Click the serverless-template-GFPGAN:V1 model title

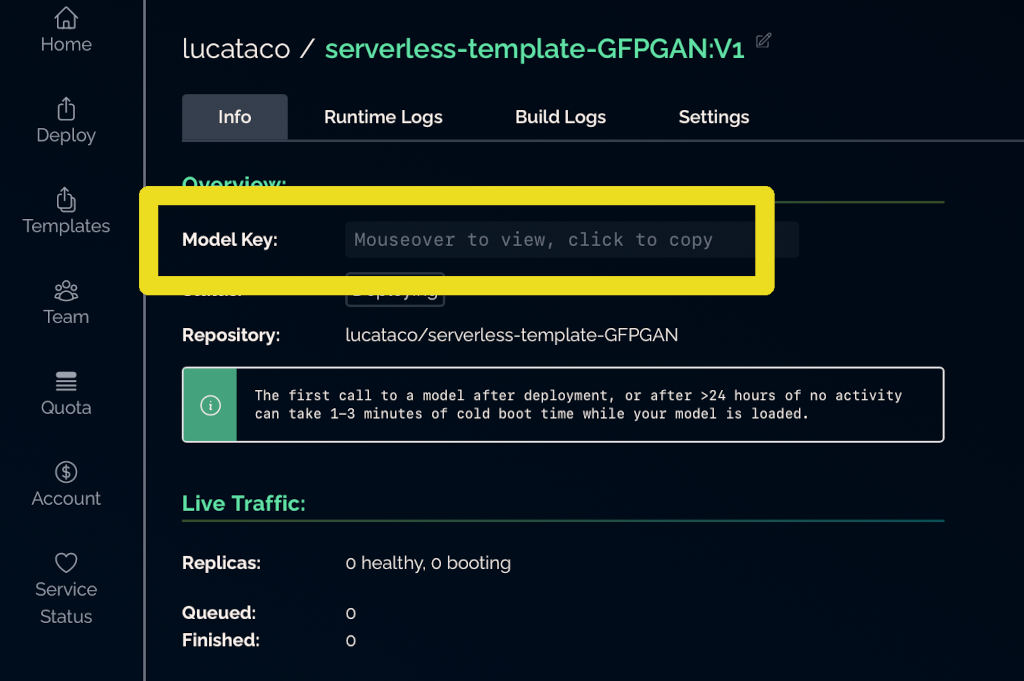point(534,49)
